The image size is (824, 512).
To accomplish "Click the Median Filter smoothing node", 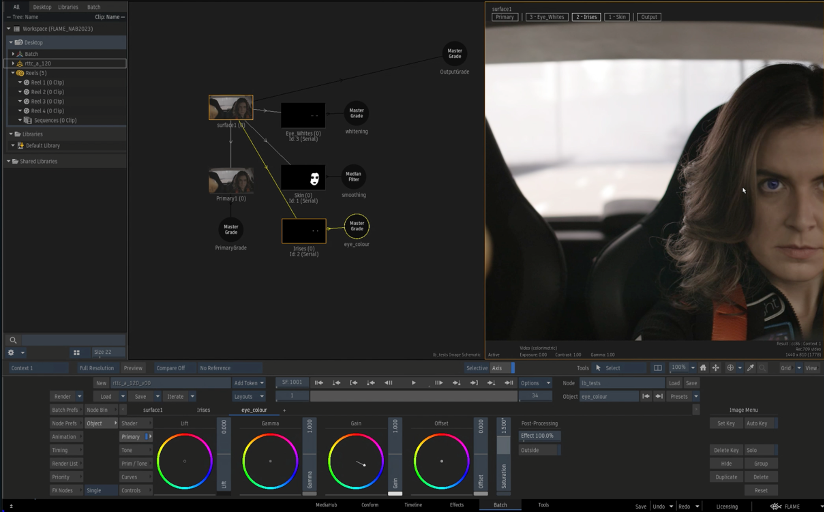I will [354, 177].
